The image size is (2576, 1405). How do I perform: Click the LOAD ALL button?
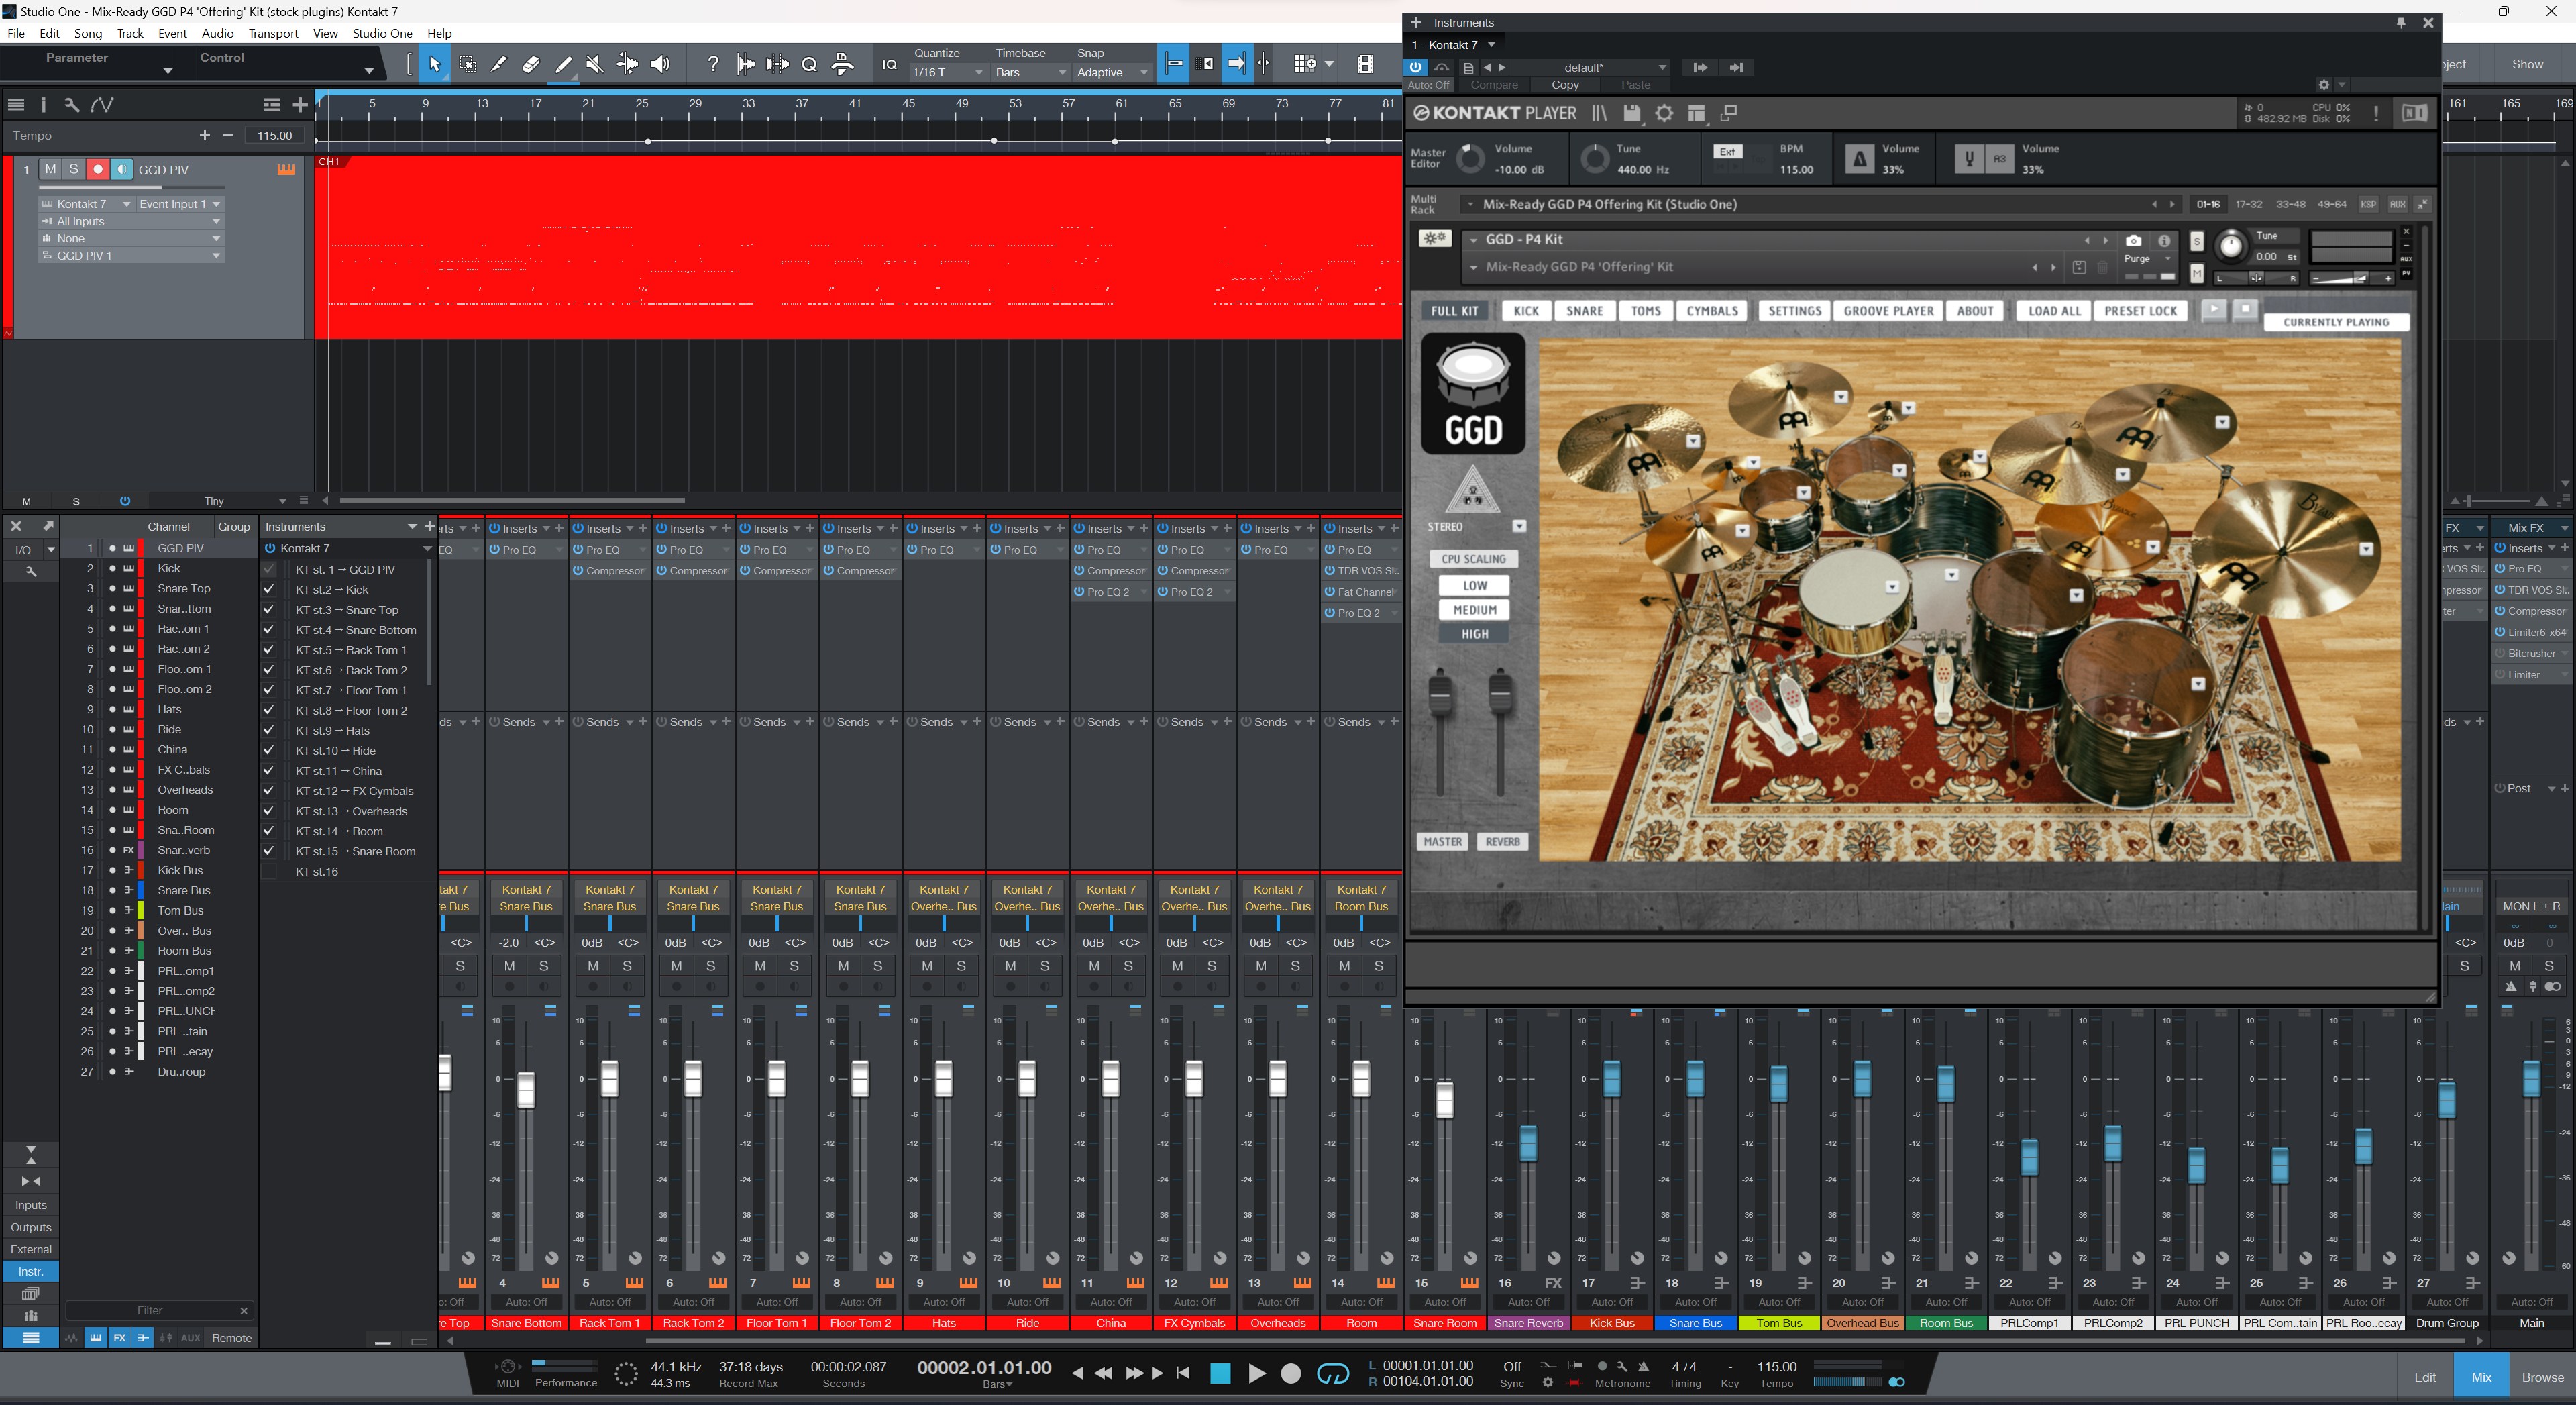pyautogui.click(x=2054, y=311)
